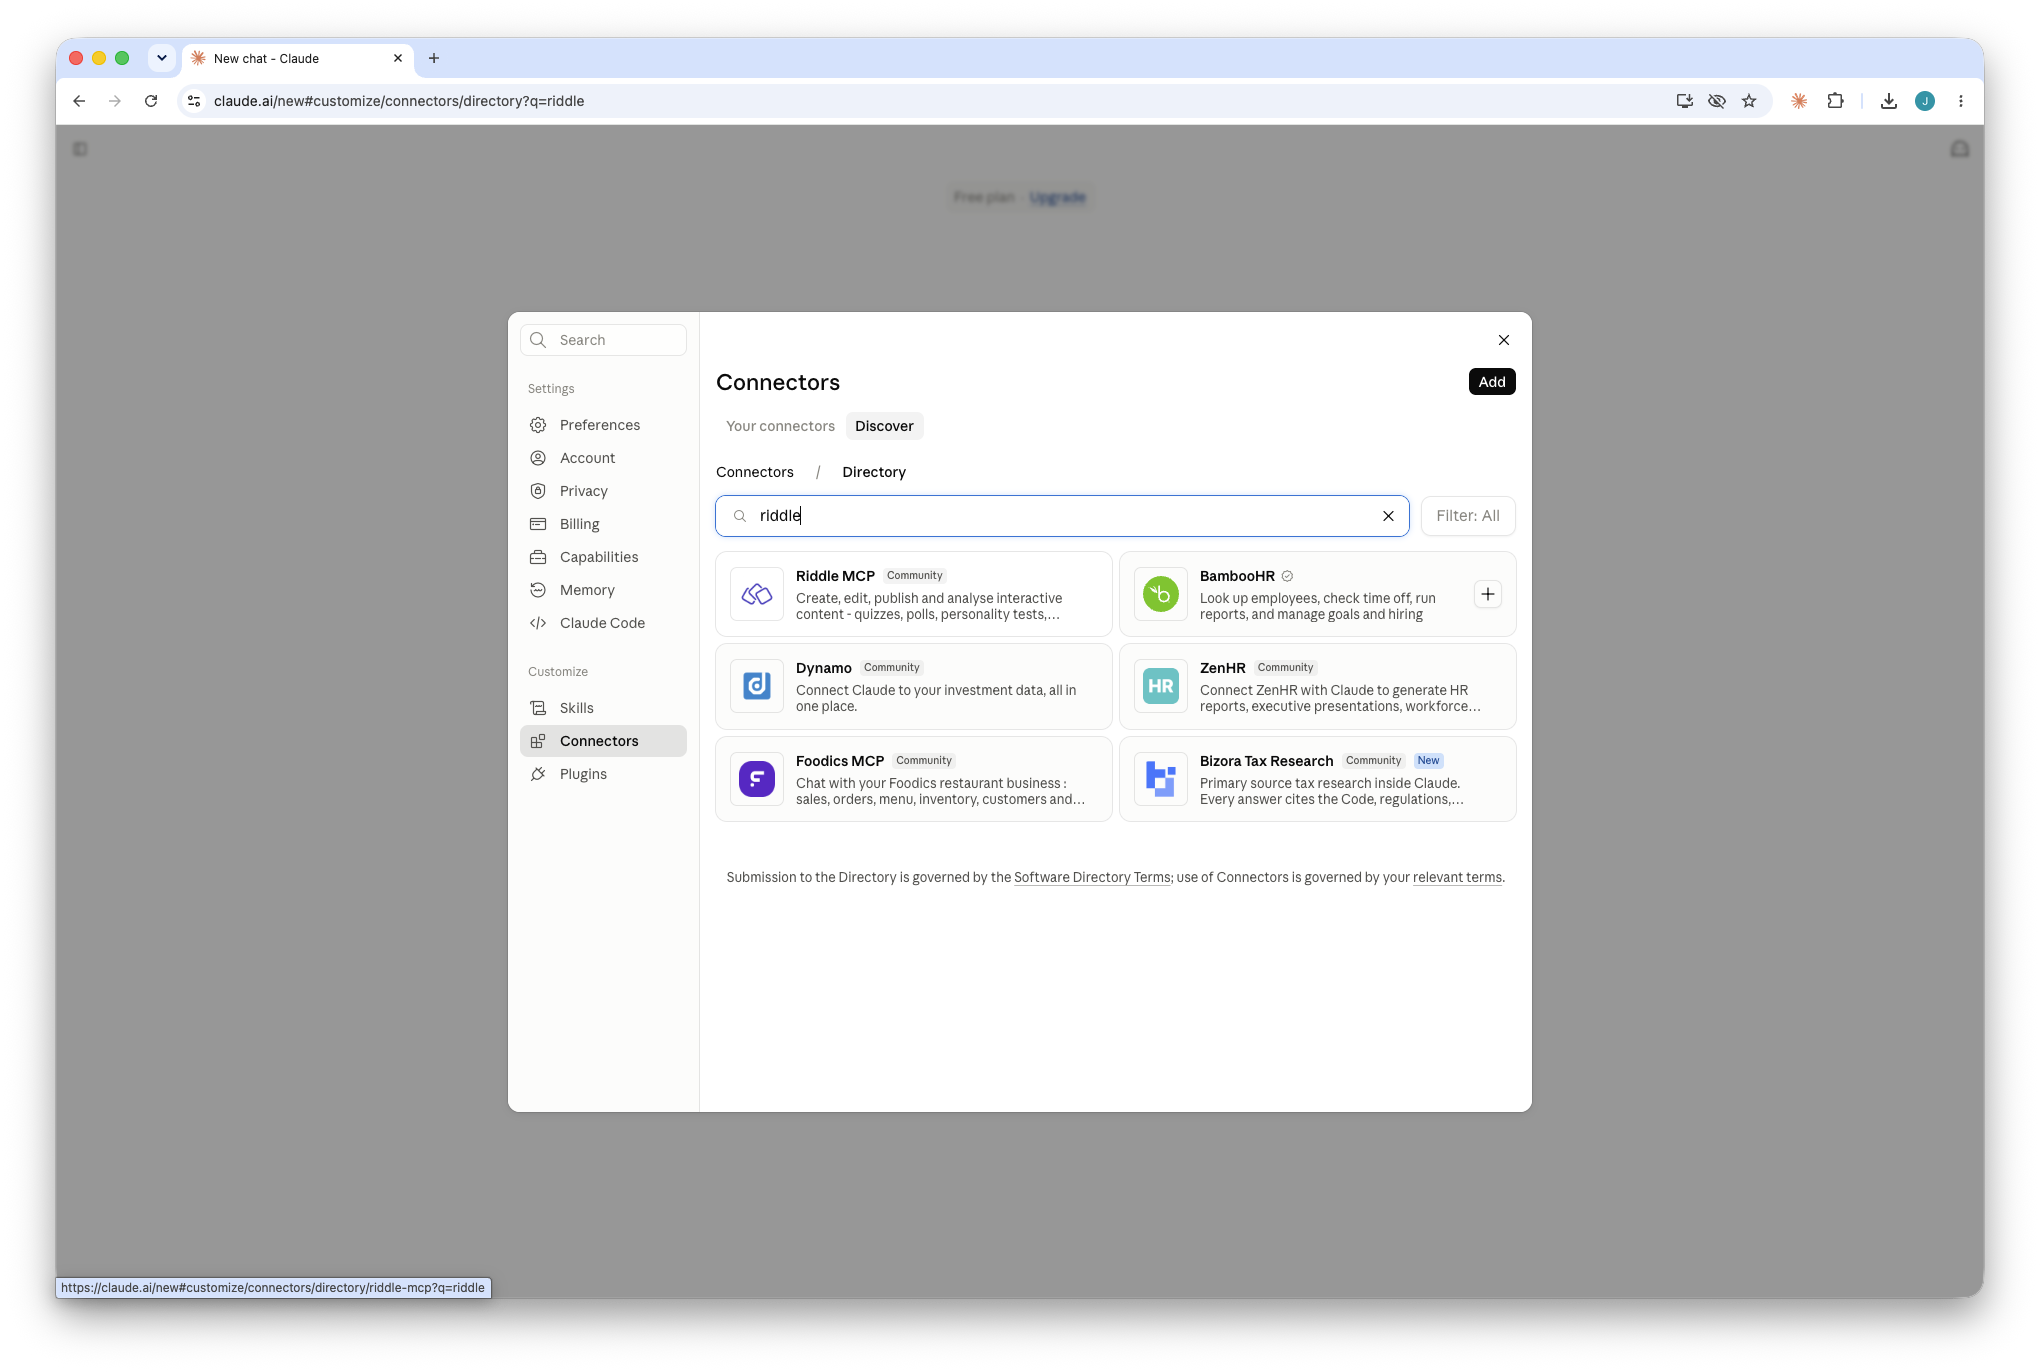The width and height of the screenshot is (2040, 1372).
Task: Click the Dynamo connector logo
Action: click(757, 686)
